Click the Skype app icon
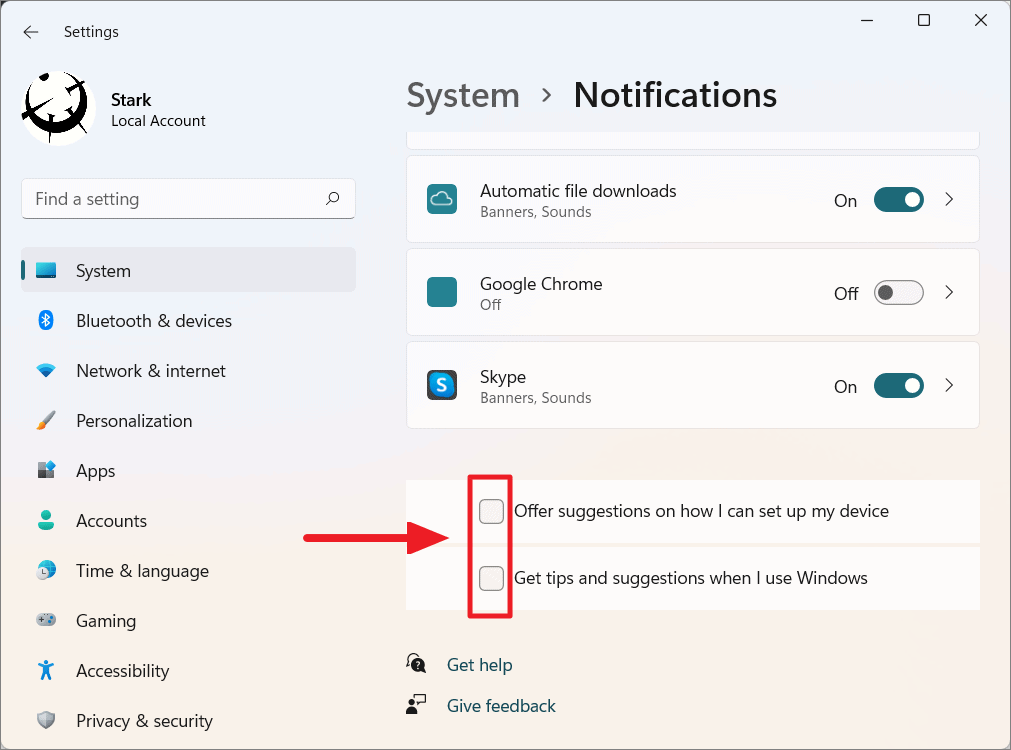Screen dimensions: 1011x750 point(441,385)
